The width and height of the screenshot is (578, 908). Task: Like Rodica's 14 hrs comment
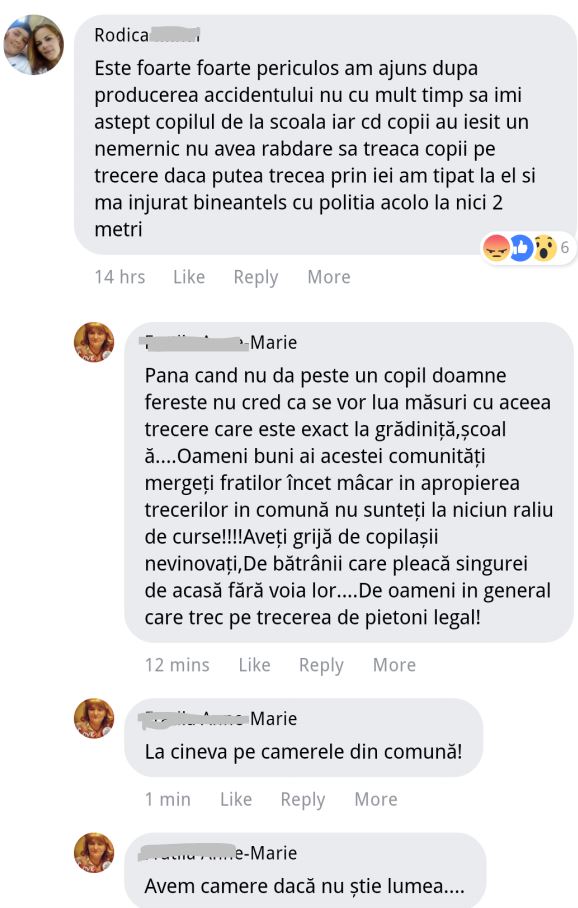tap(189, 277)
